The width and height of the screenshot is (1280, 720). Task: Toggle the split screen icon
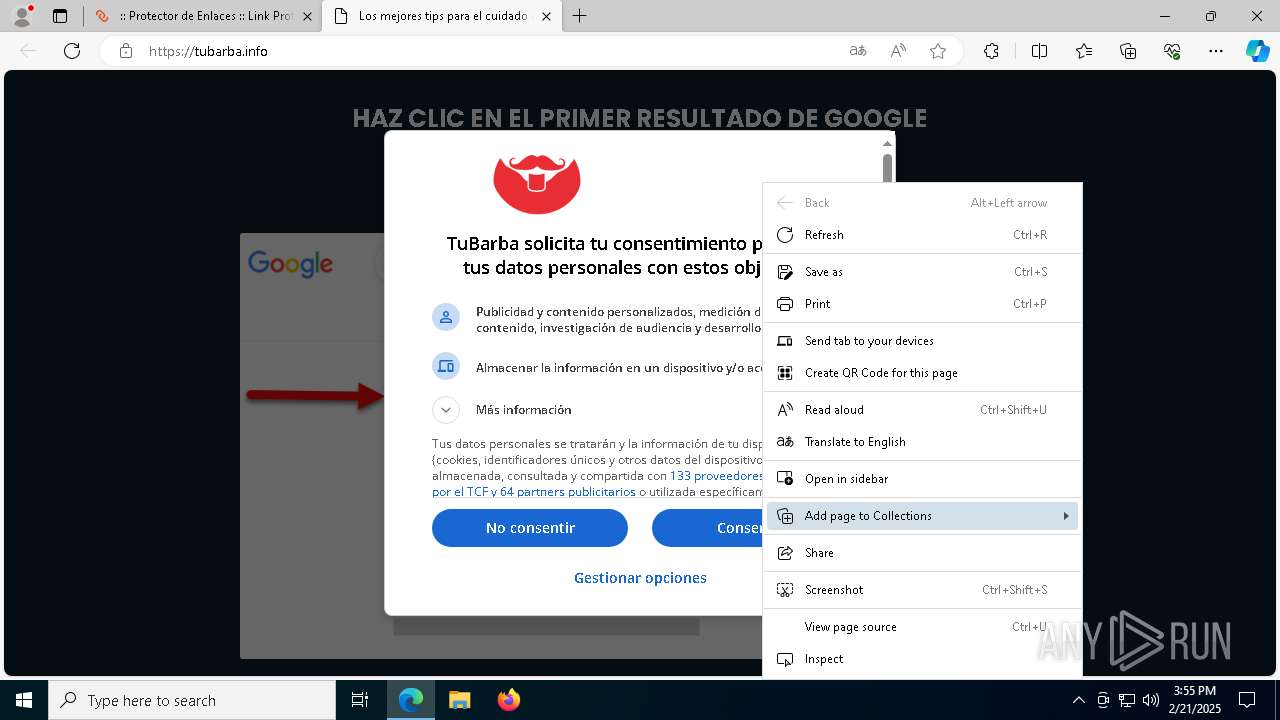click(x=1039, y=51)
